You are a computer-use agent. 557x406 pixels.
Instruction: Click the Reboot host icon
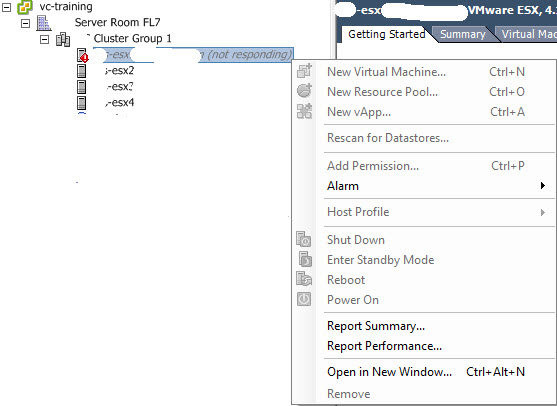tap(304, 279)
